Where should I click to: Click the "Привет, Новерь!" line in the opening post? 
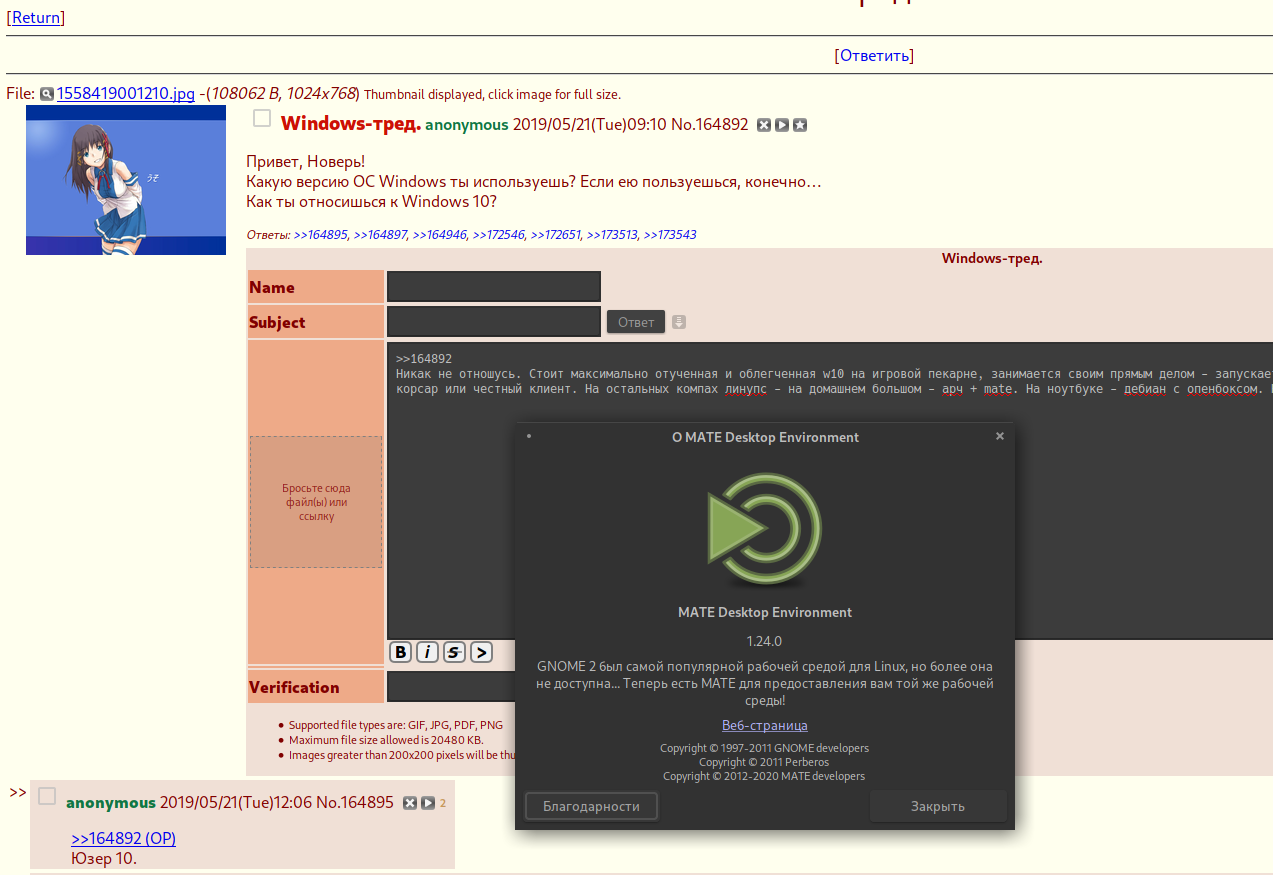pos(306,161)
